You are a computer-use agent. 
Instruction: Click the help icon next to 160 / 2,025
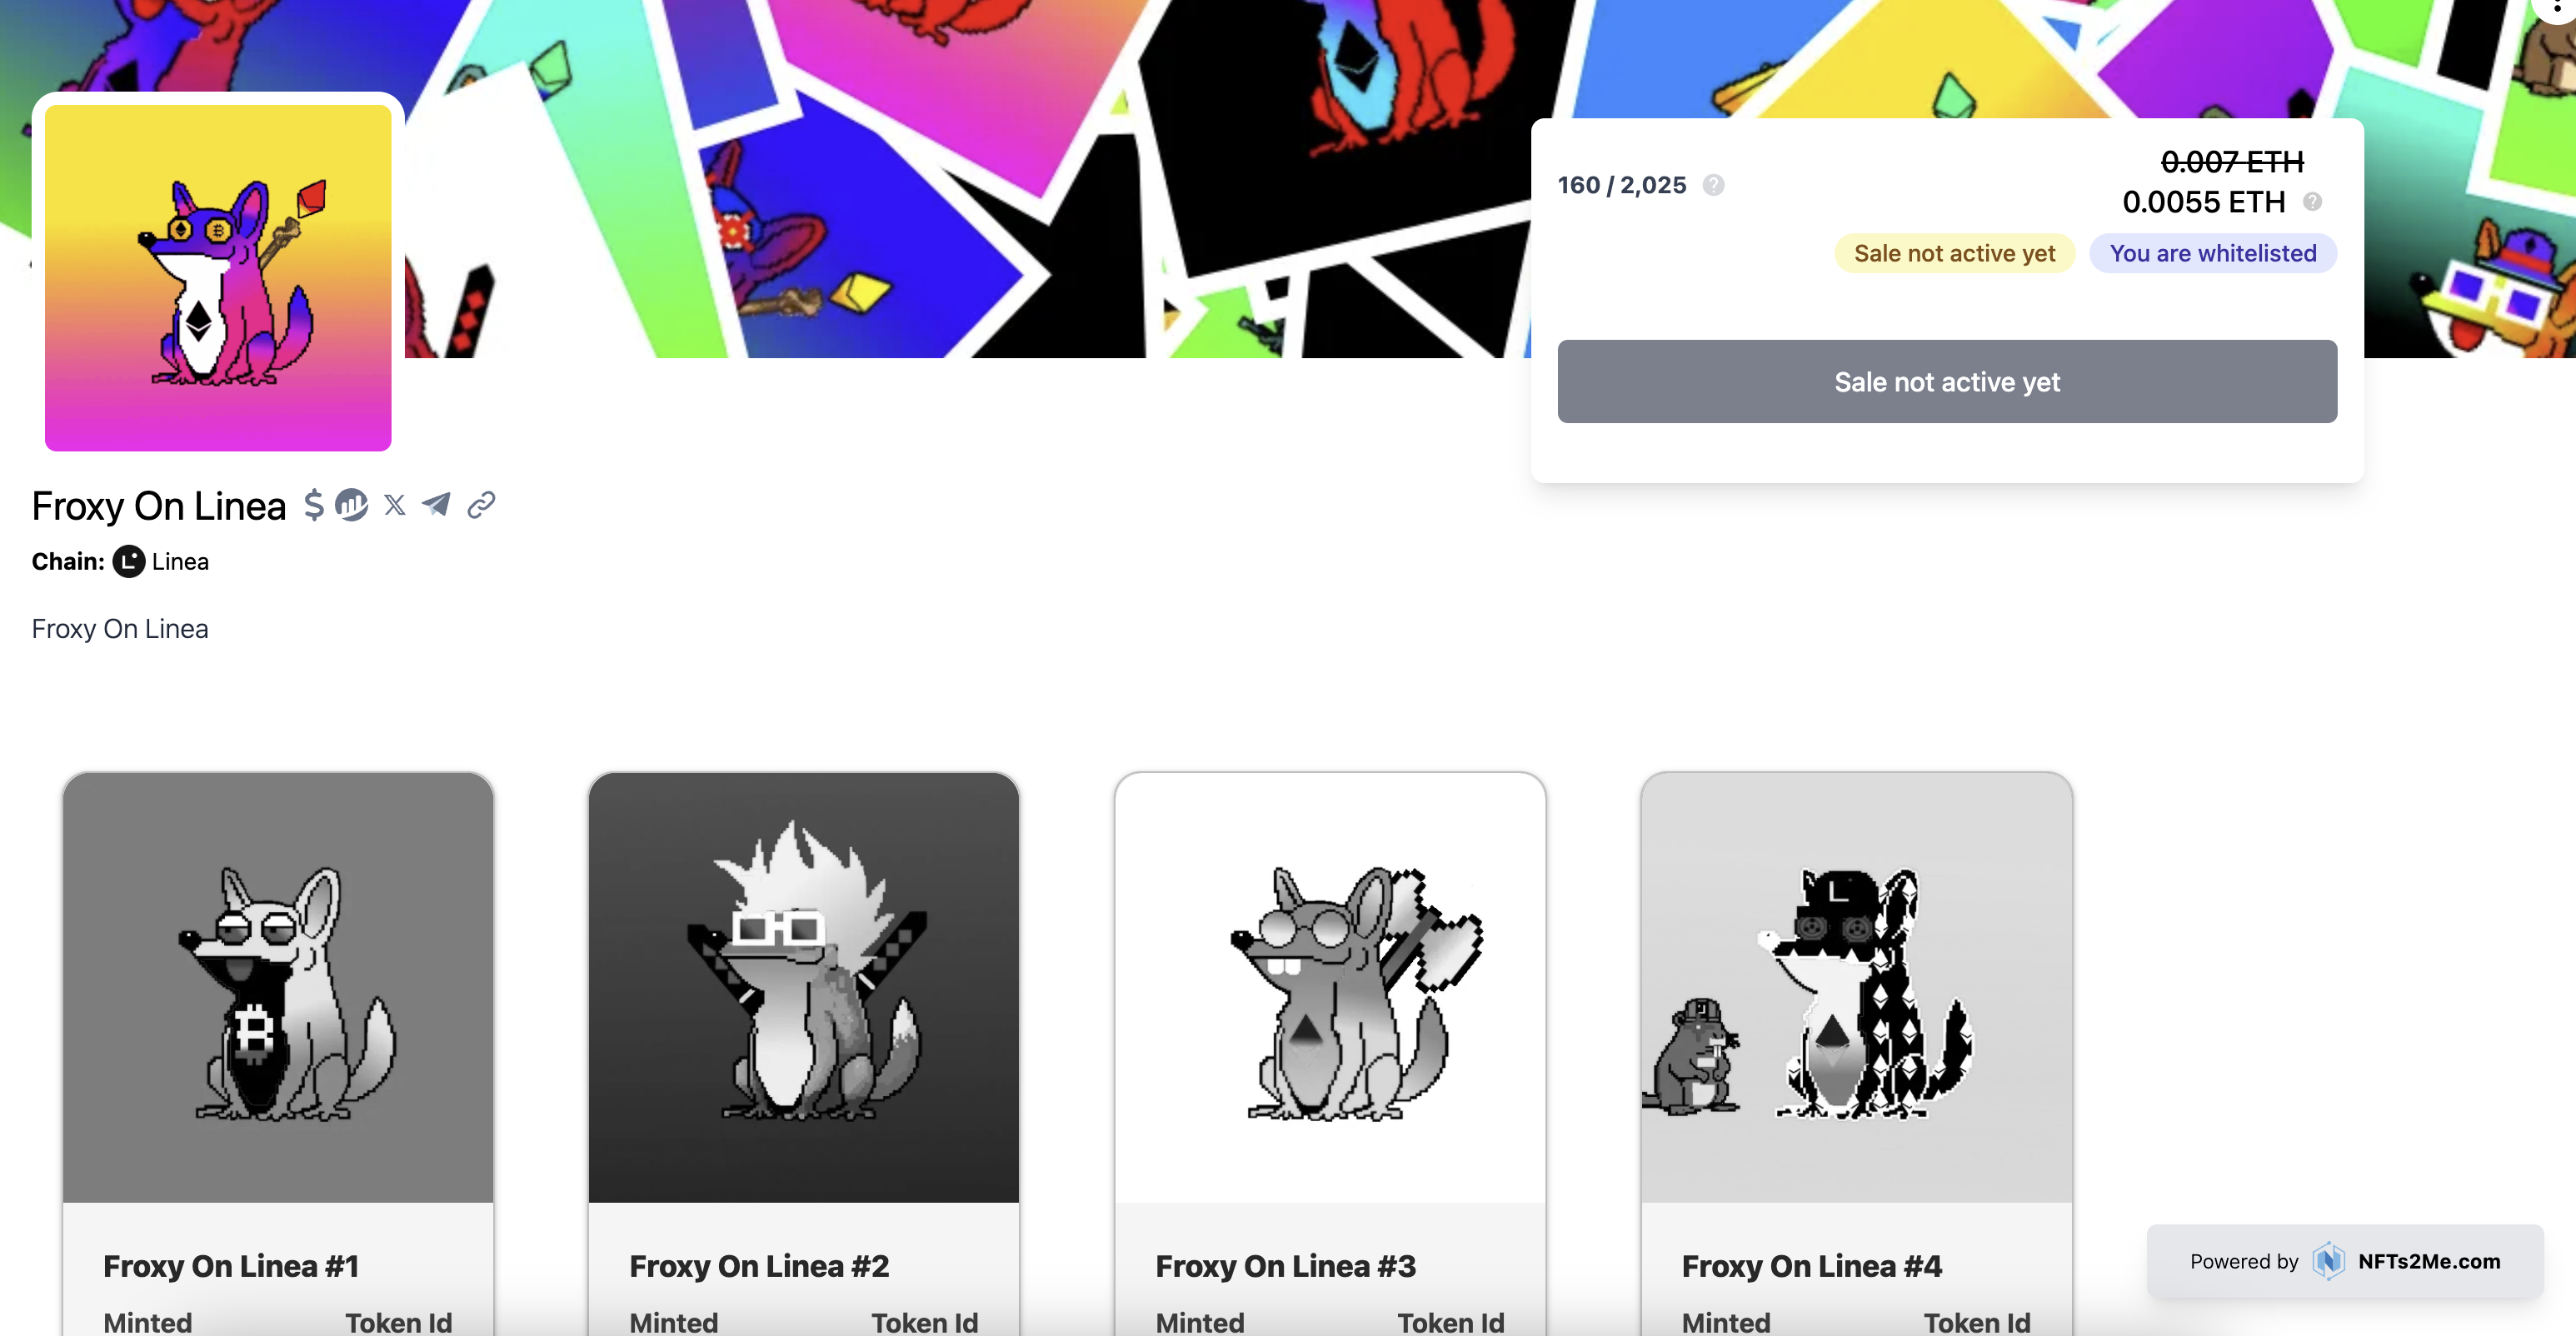tap(1713, 185)
